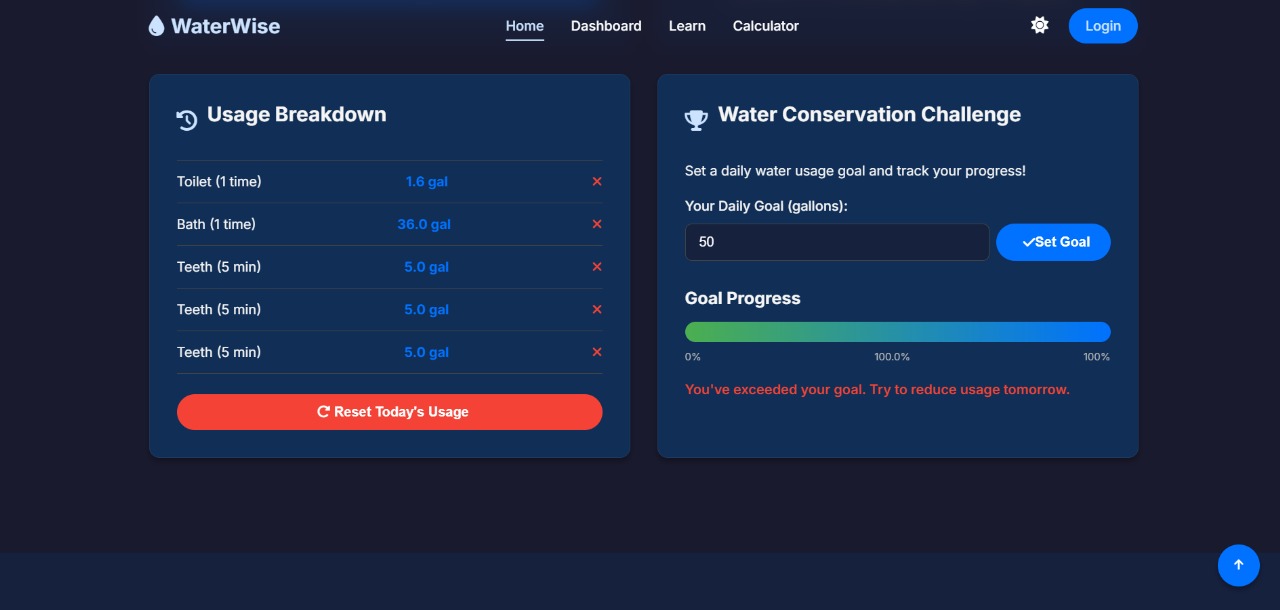Select the Bath (1 time) label
Viewport: 1280px width, 610px height.
(216, 224)
